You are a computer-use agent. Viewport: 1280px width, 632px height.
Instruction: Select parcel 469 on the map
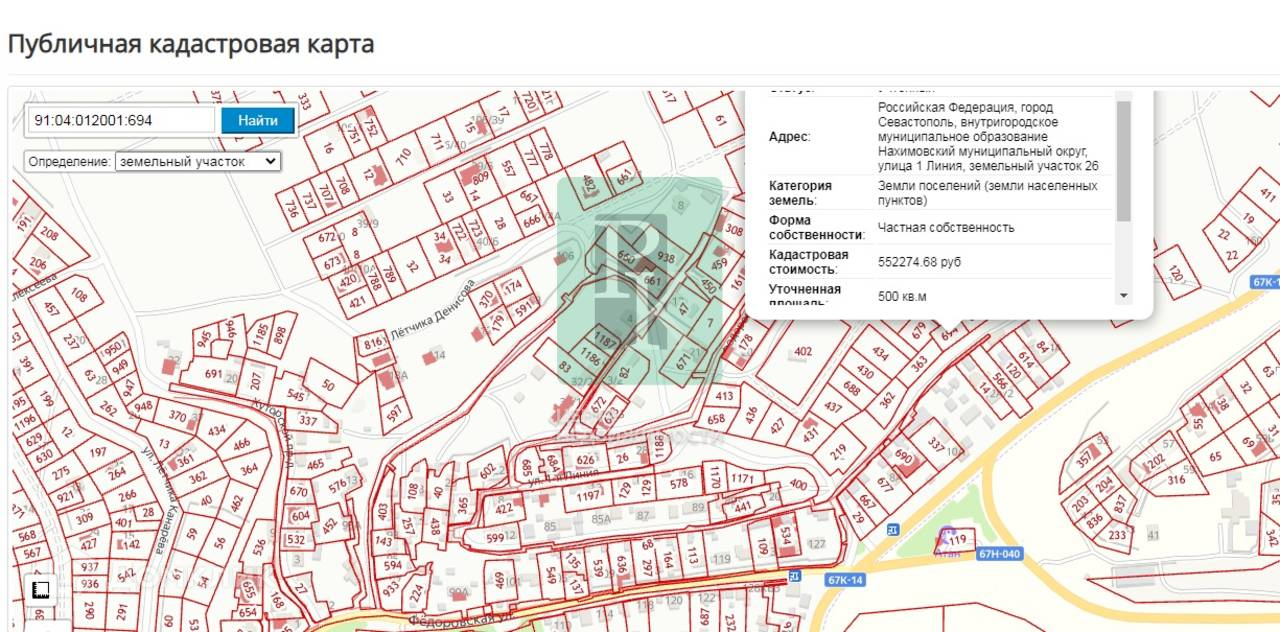click(x=499, y=578)
